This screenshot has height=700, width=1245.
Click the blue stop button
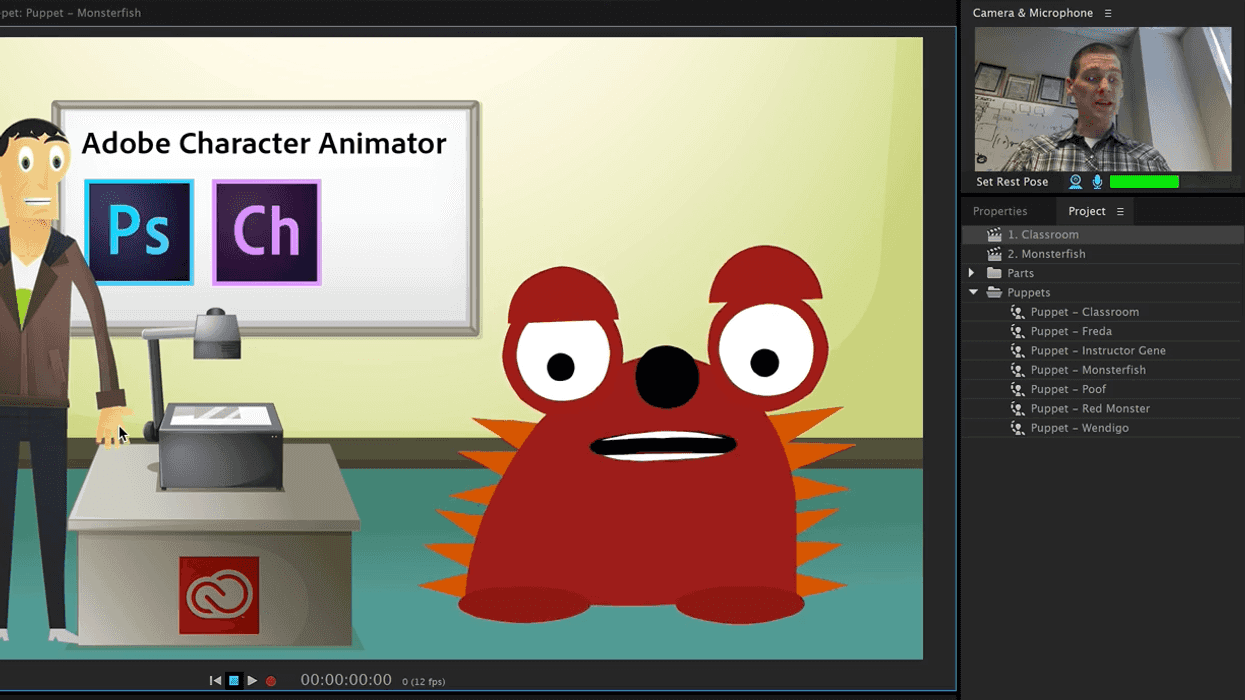tap(234, 681)
